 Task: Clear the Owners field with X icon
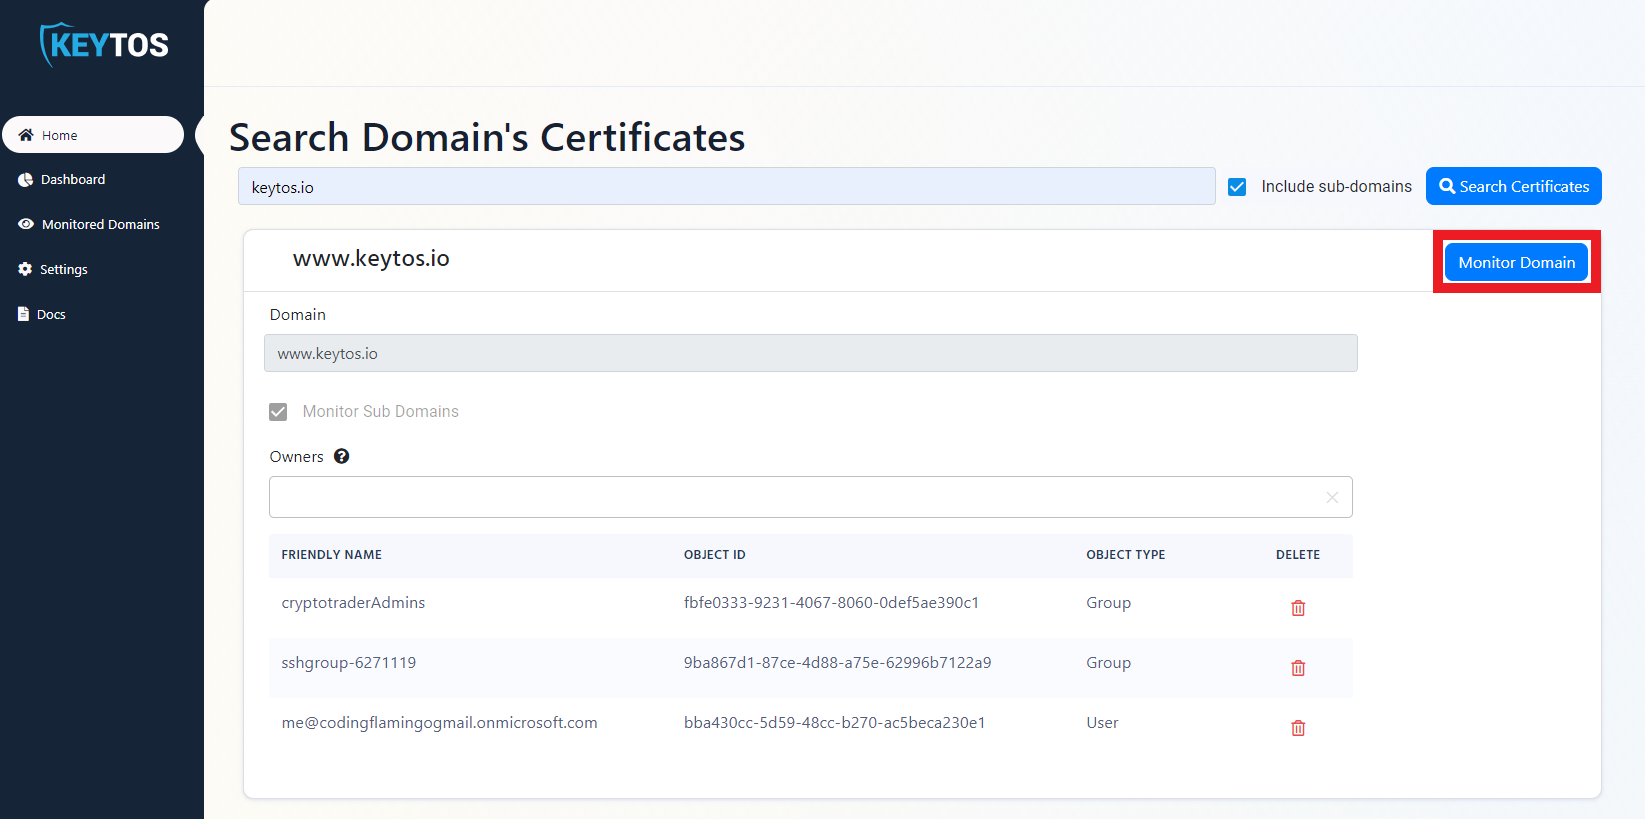1332,497
